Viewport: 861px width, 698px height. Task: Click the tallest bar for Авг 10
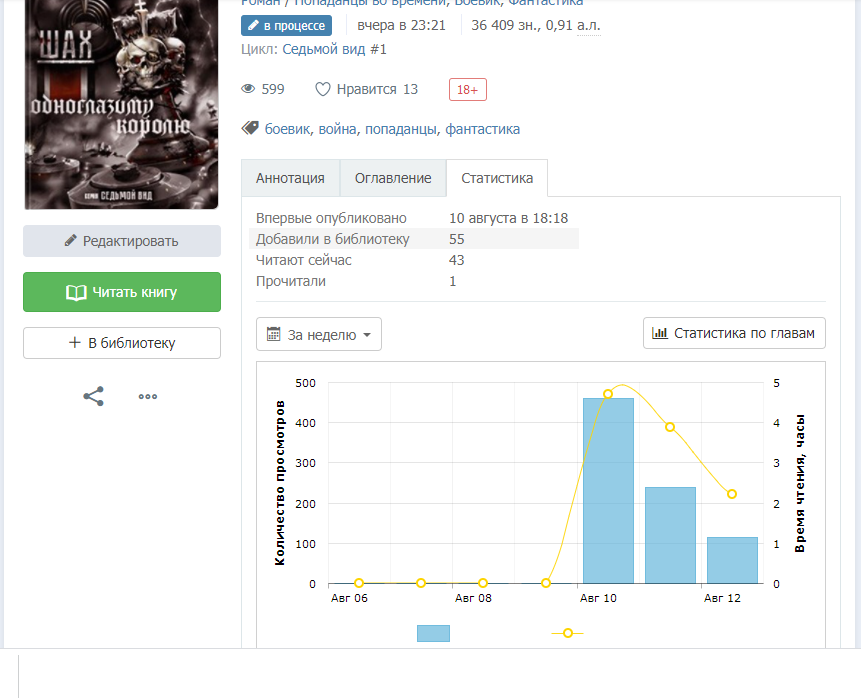pyautogui.click(x=608, y=490)
